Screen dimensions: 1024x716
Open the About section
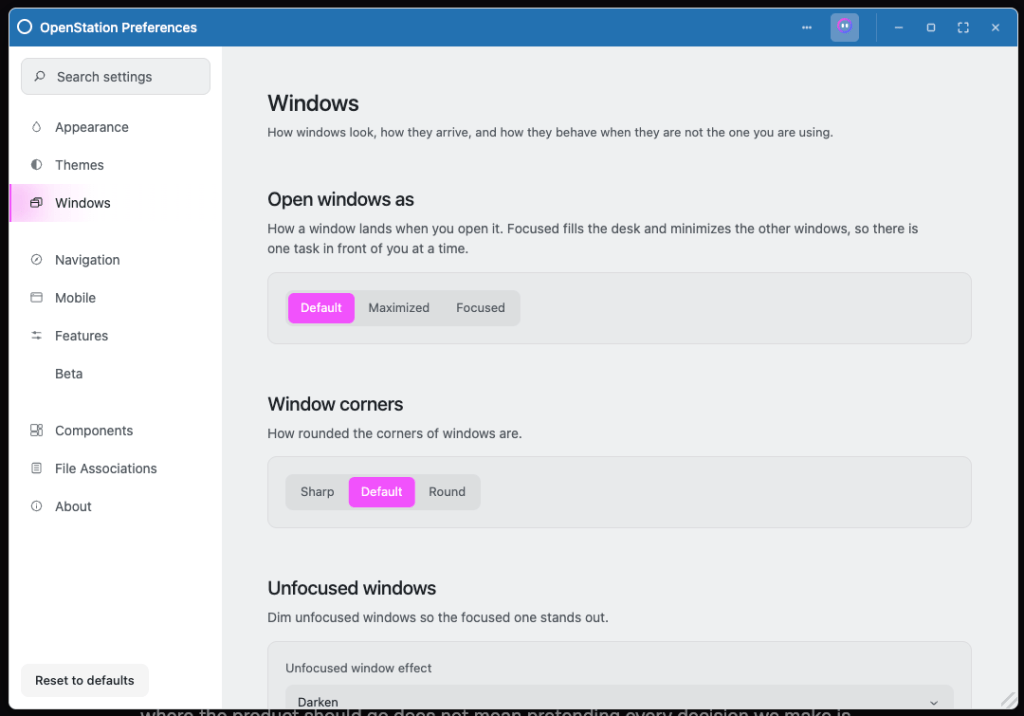[x=116, y=506]
